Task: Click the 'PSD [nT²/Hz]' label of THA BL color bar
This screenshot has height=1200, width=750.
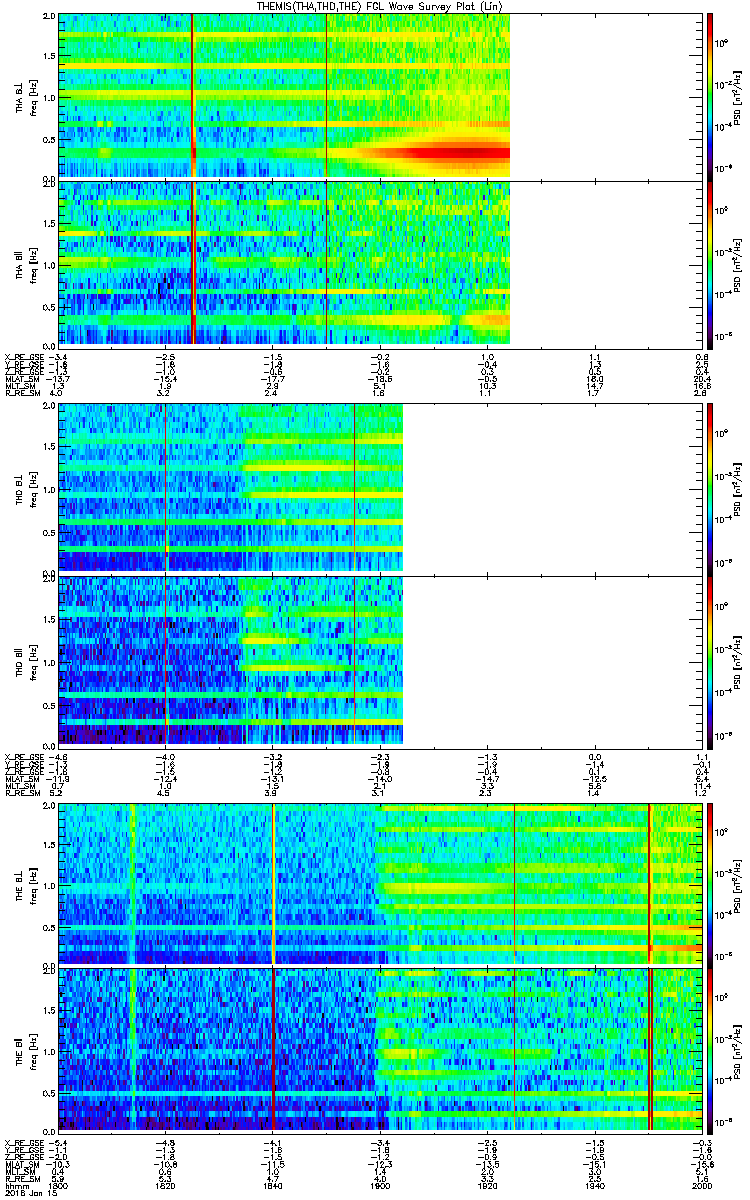Action: (x=738, y=96)
